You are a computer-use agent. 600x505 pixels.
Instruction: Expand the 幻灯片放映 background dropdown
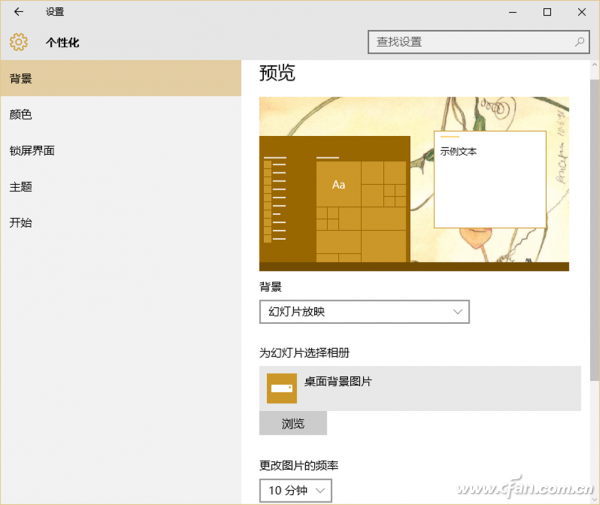click(x=364, y=312)
